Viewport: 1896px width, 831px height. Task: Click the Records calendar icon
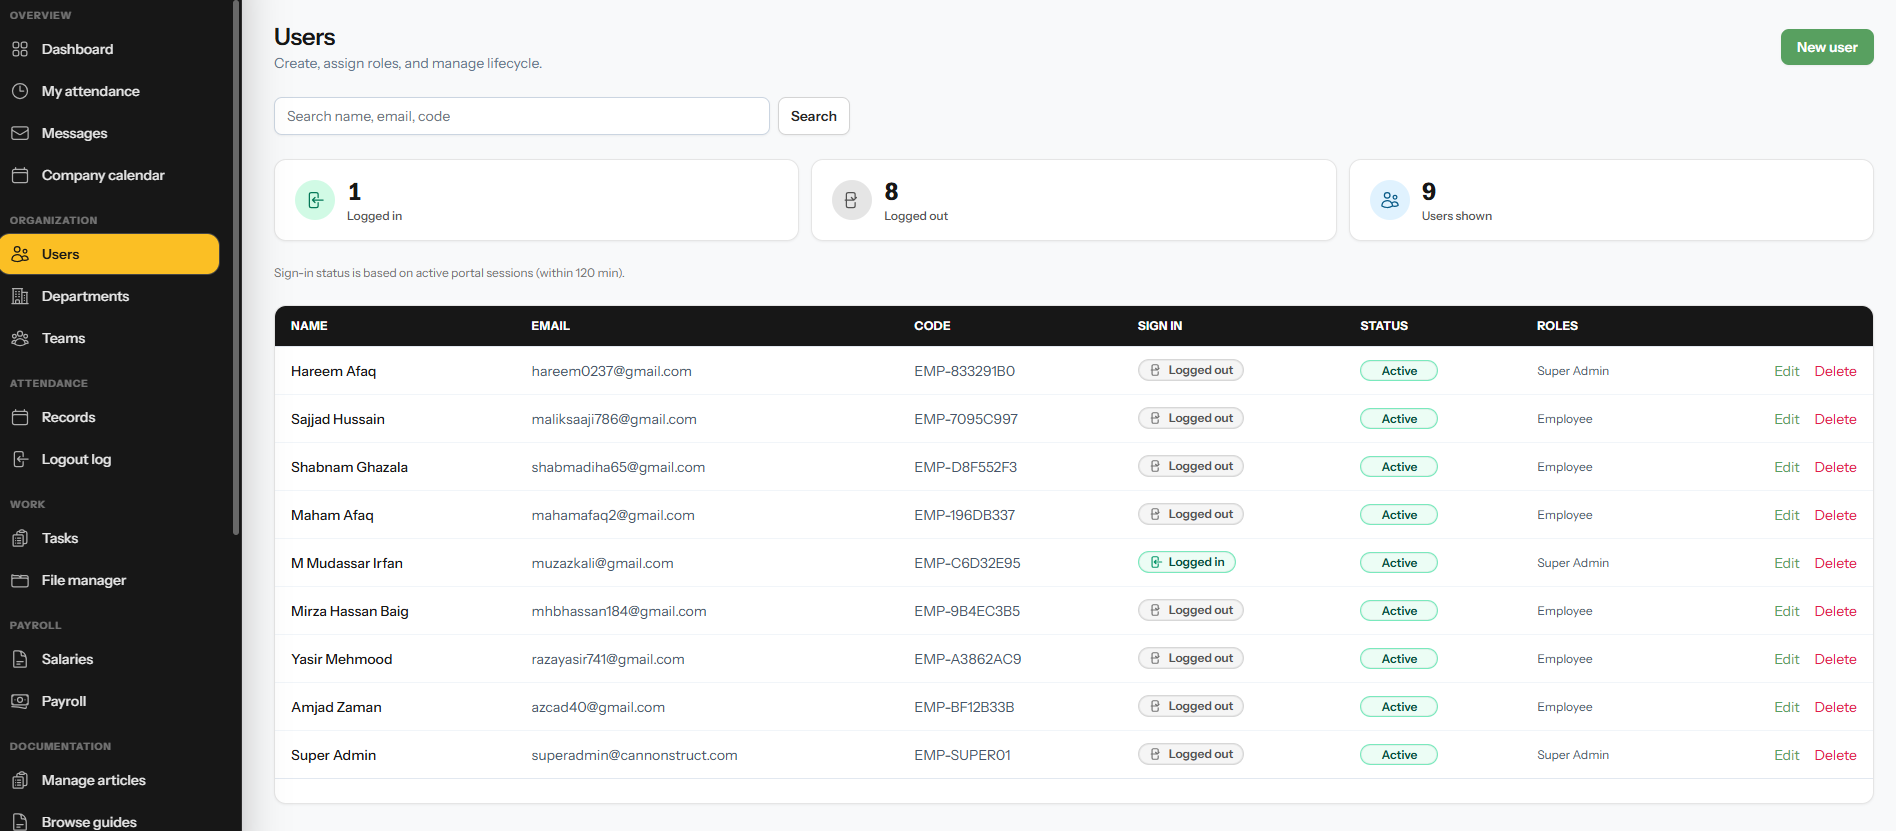pos(20,417)
